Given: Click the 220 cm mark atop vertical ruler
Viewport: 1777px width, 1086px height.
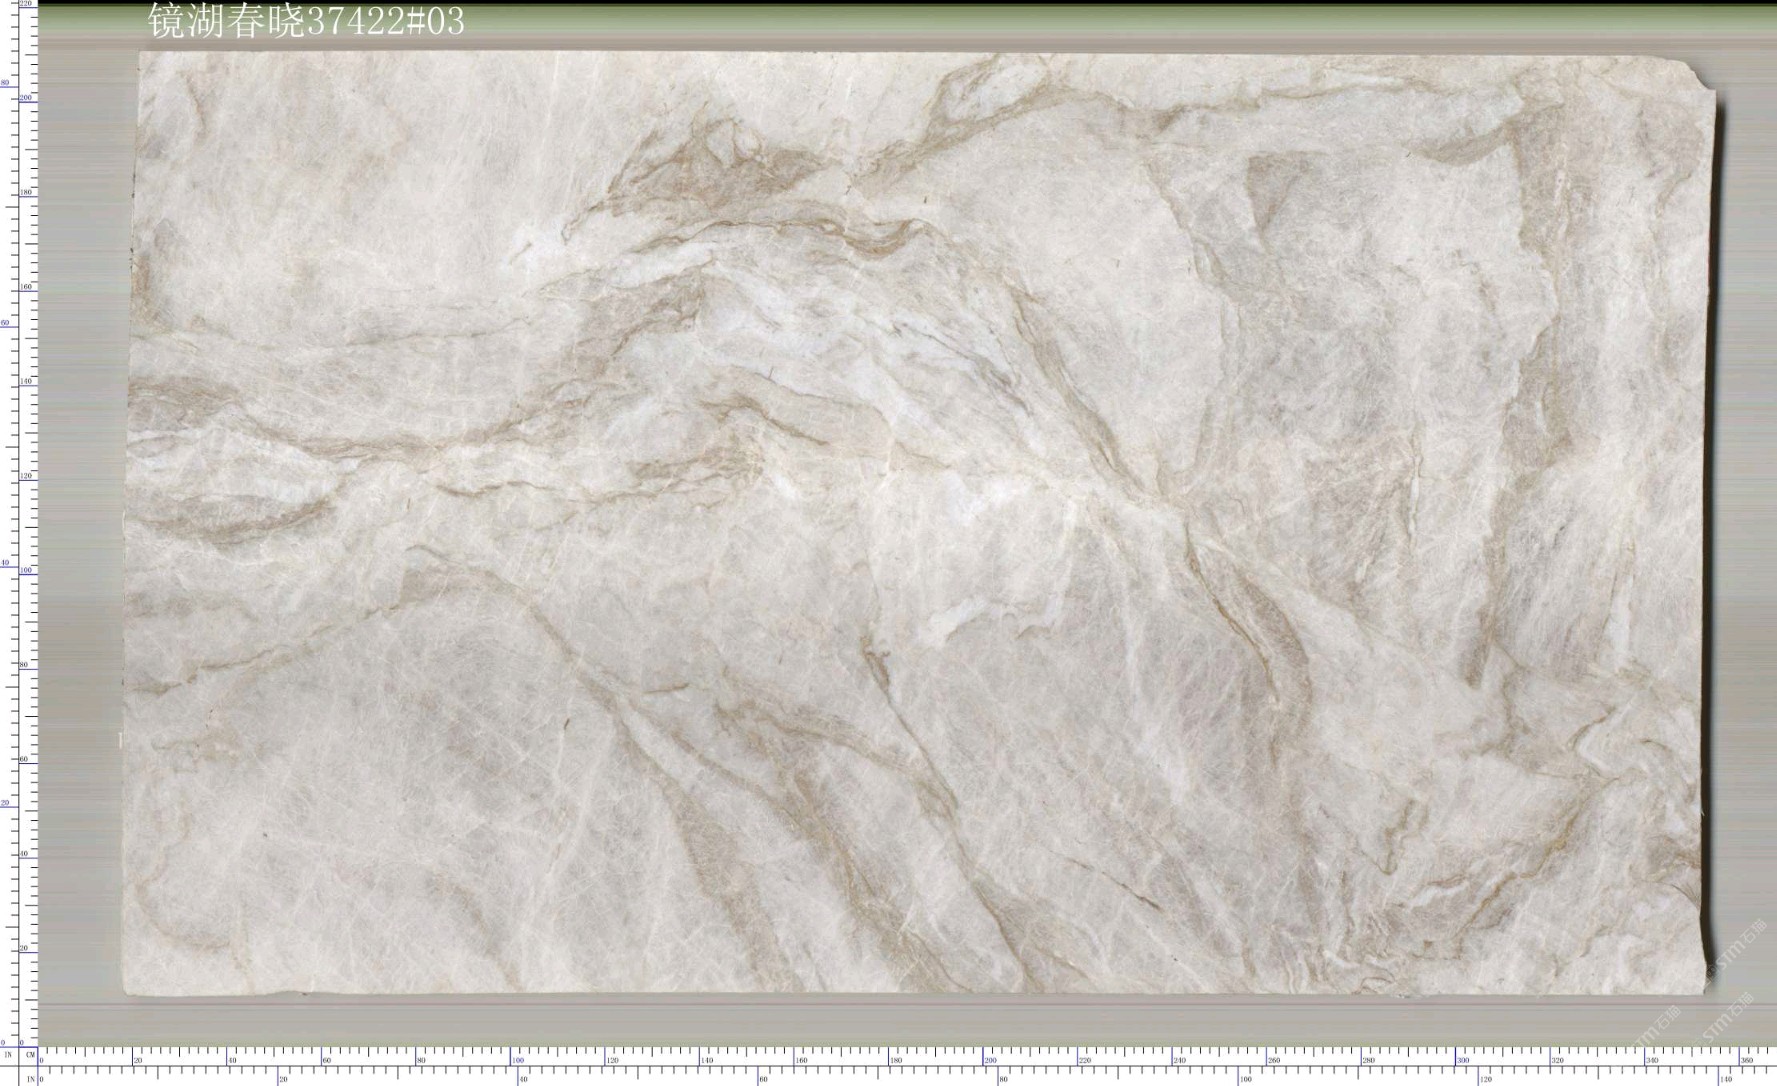Looking at the screenshot, I should coord(26,5).
